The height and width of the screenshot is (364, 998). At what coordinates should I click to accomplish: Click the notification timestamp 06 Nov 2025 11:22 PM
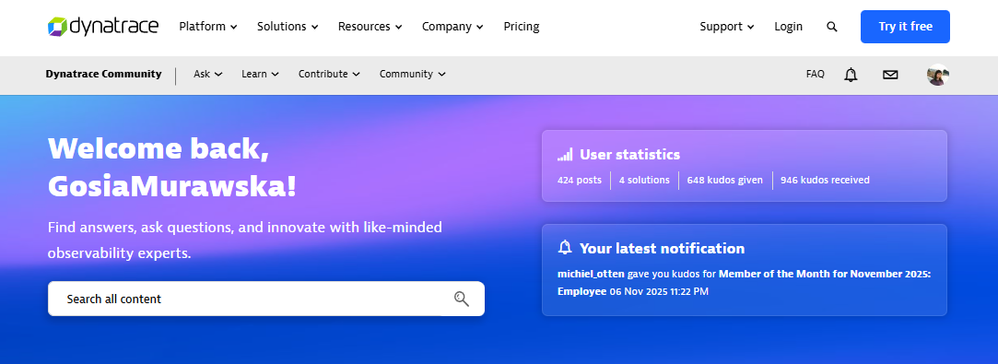point(659,292)
